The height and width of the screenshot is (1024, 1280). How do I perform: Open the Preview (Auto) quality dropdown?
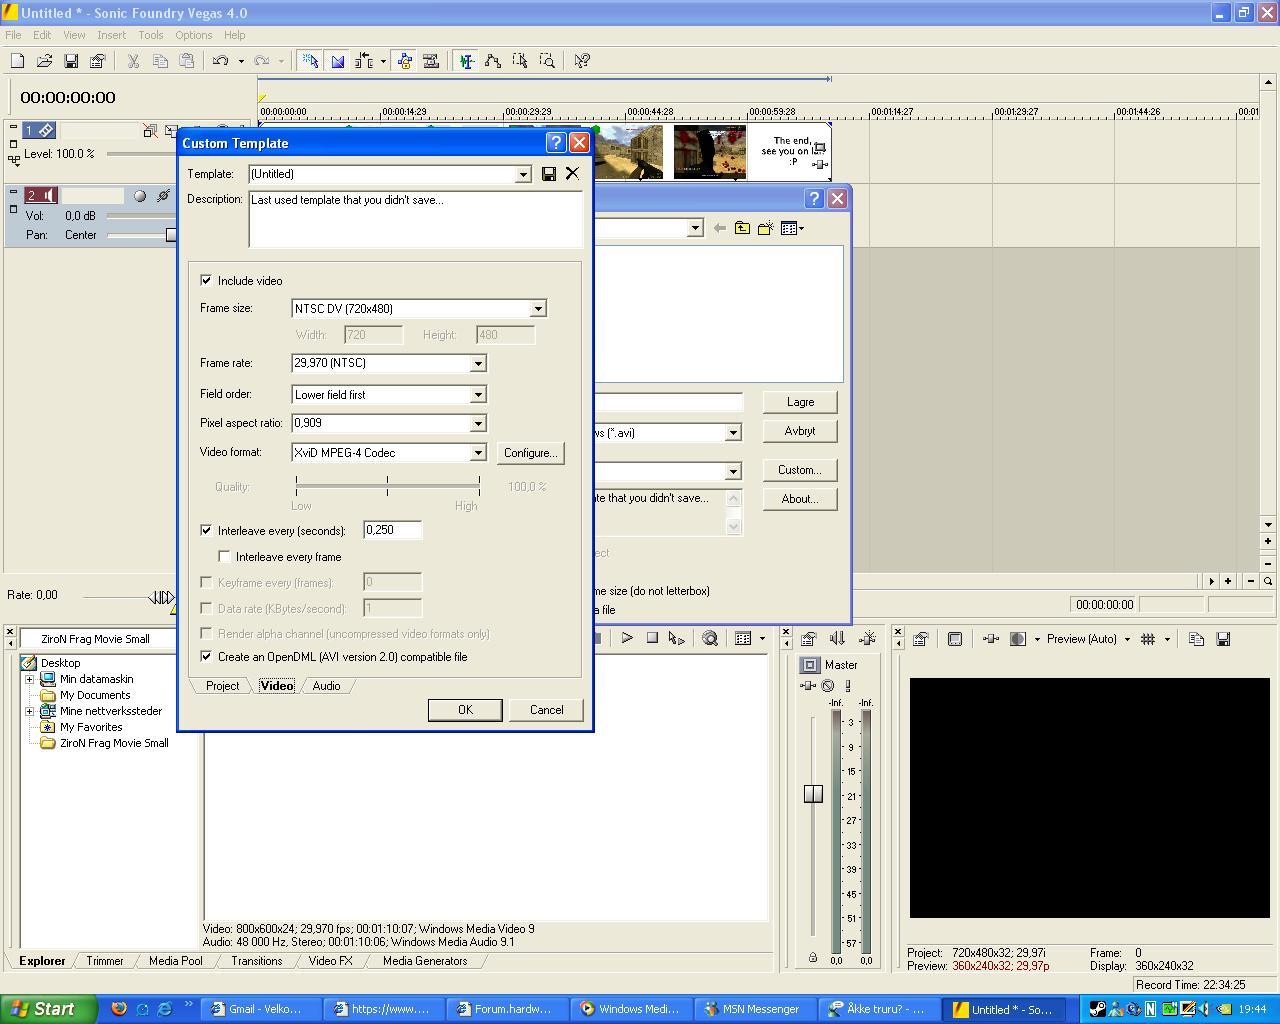point(1127,639)
